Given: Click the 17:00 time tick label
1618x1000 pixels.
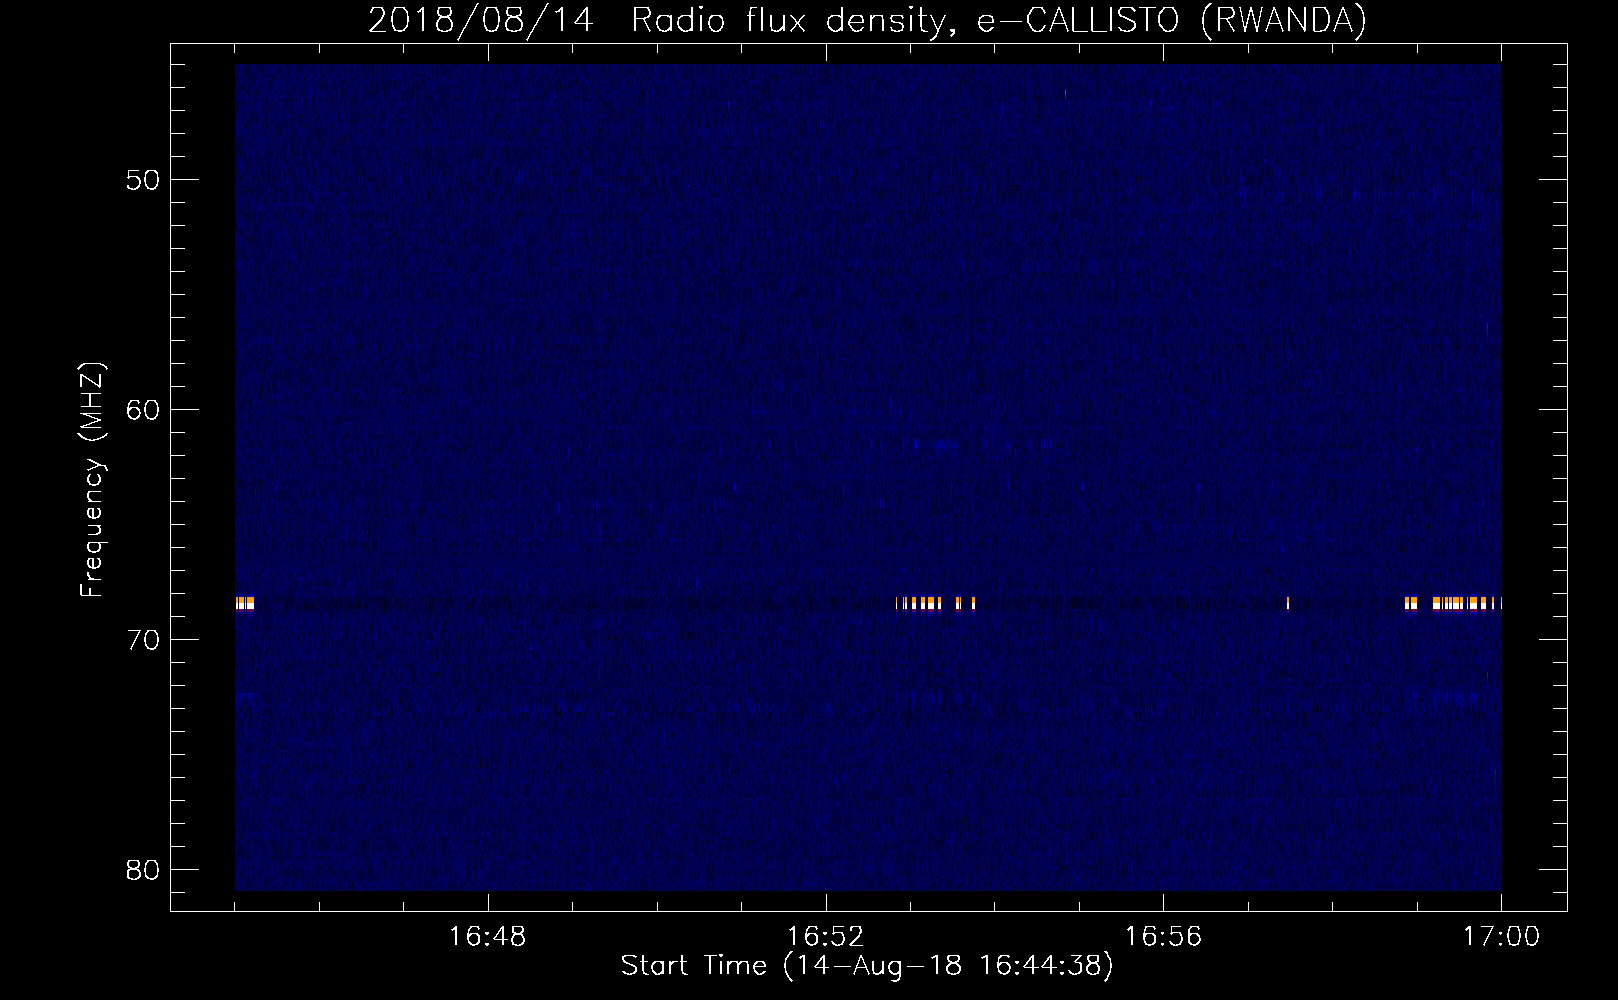Looking at the screenshot, I should tap(1501, 937).
